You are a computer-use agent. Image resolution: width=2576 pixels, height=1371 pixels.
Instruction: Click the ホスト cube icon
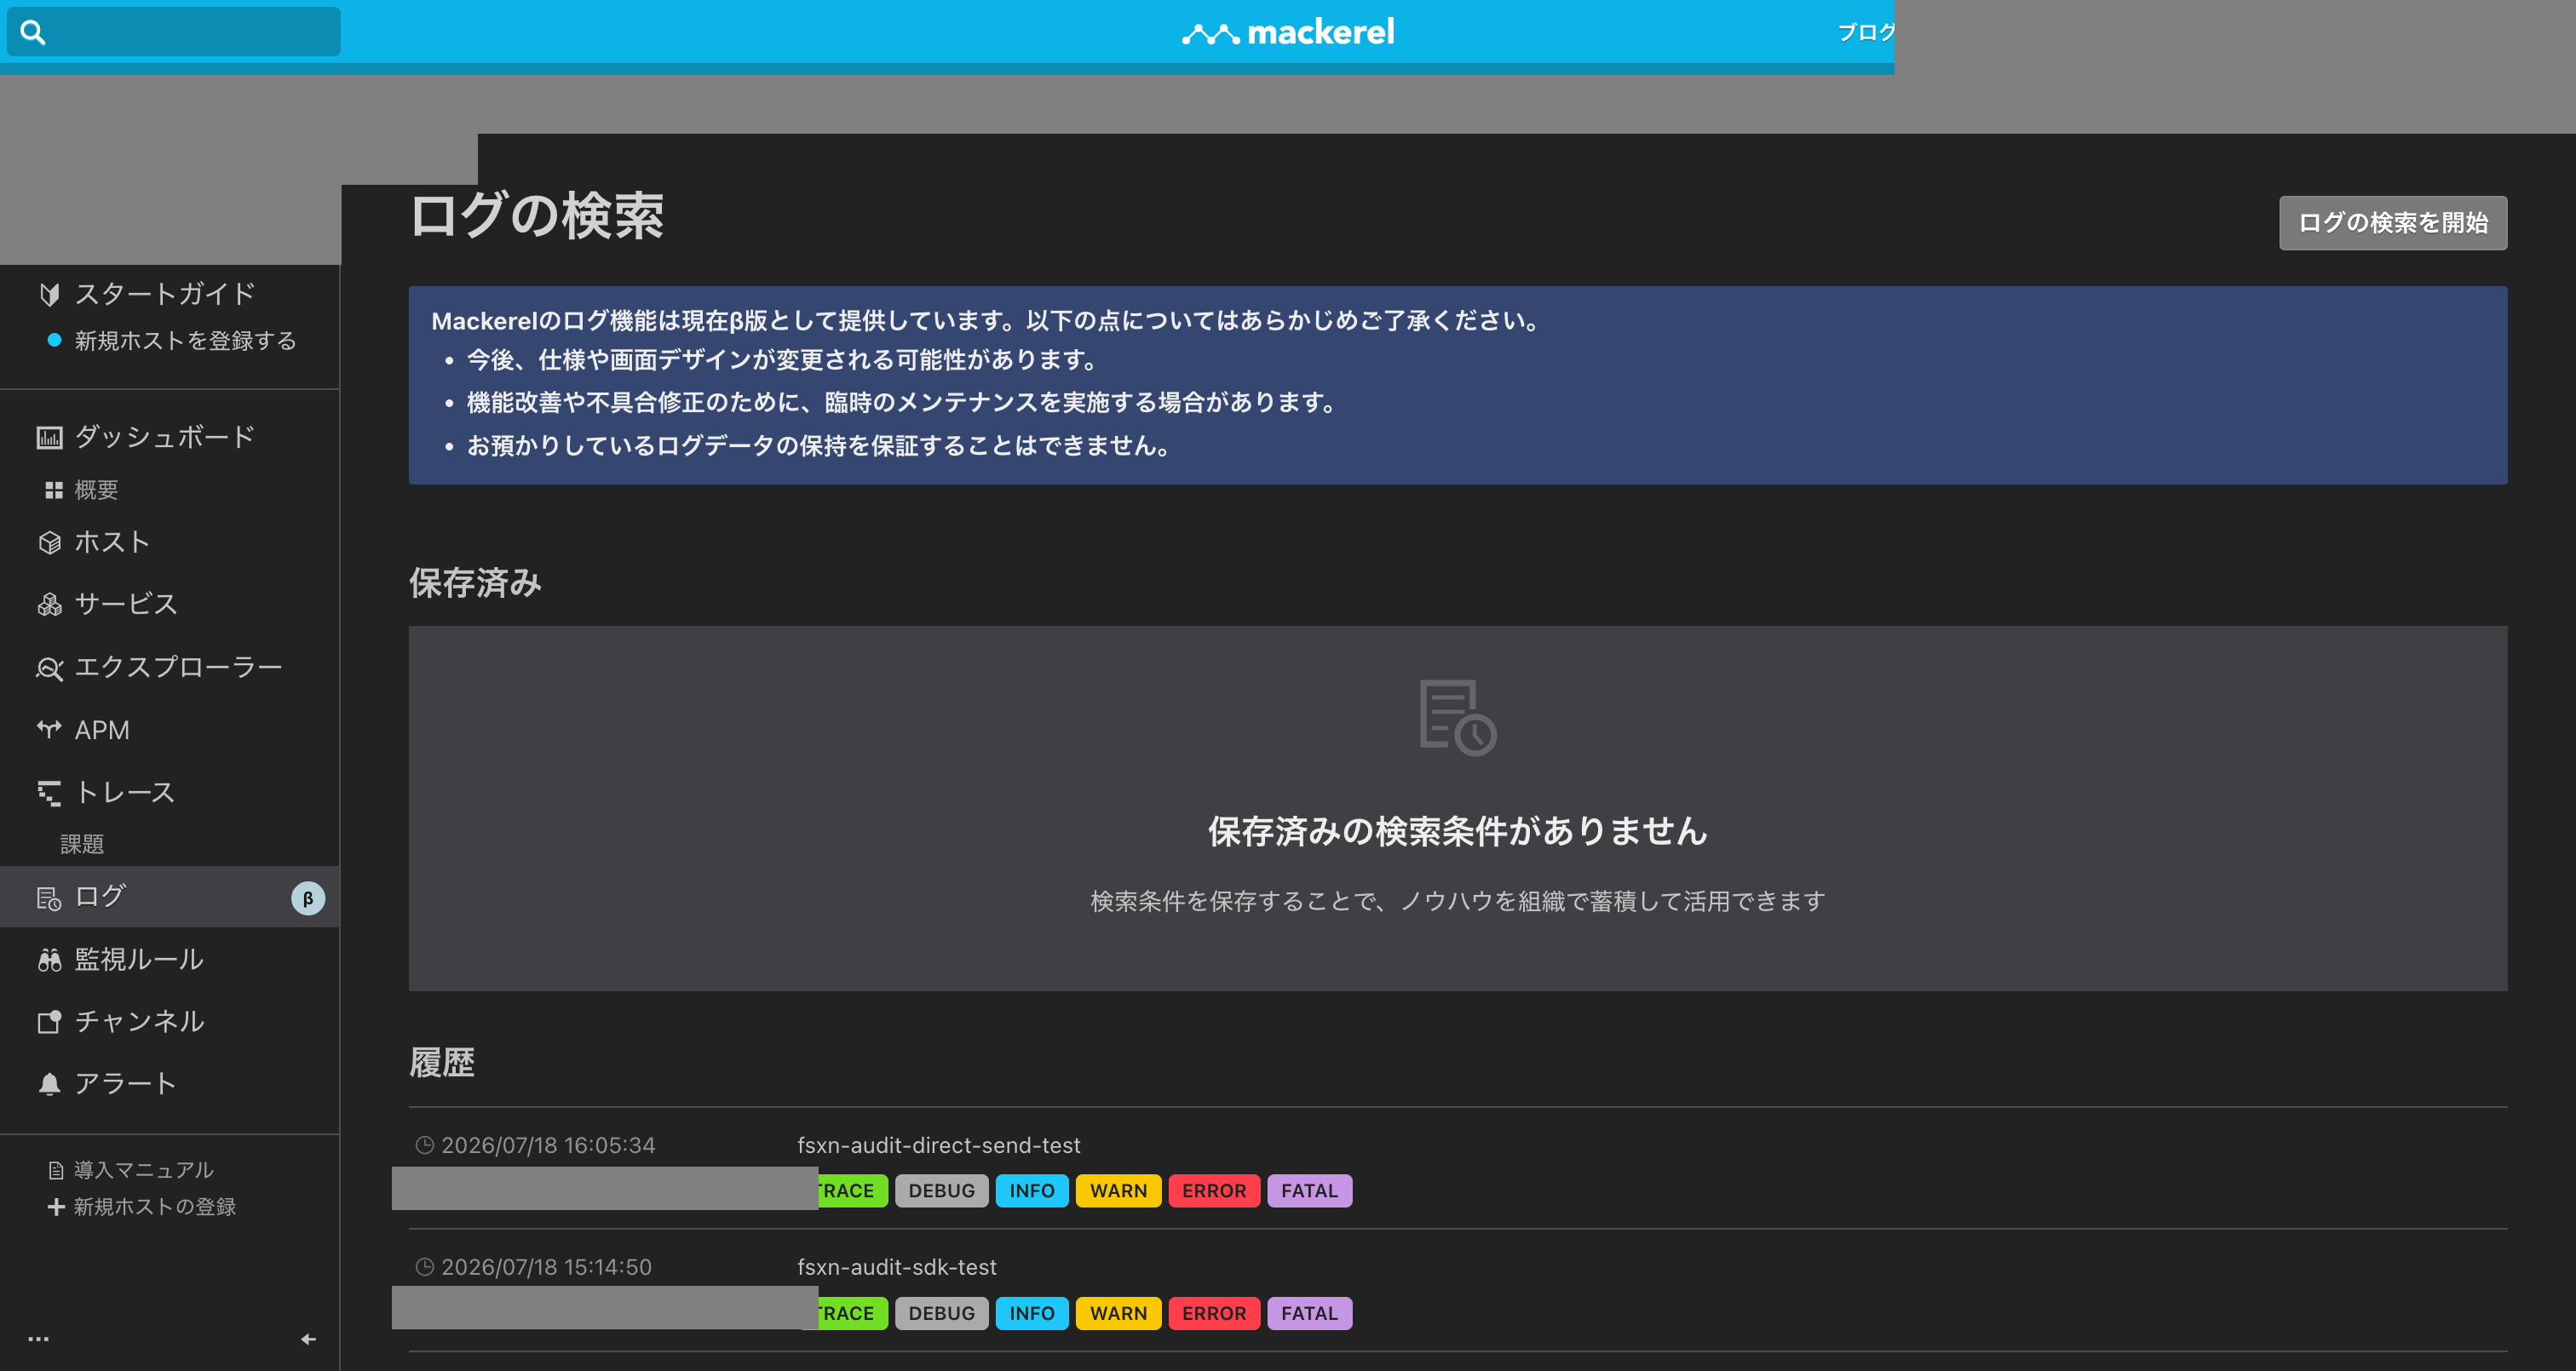[49, 543]
